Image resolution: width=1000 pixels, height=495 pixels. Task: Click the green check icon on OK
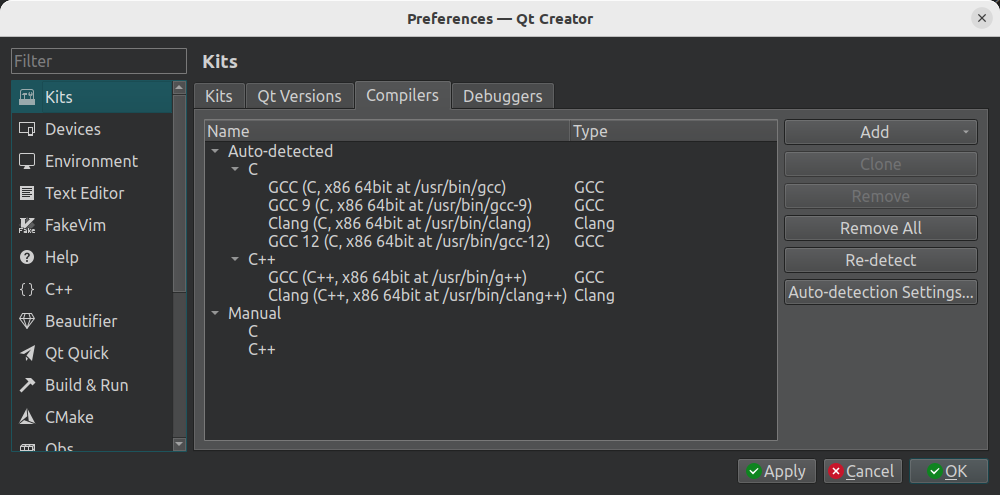(935, 471)
